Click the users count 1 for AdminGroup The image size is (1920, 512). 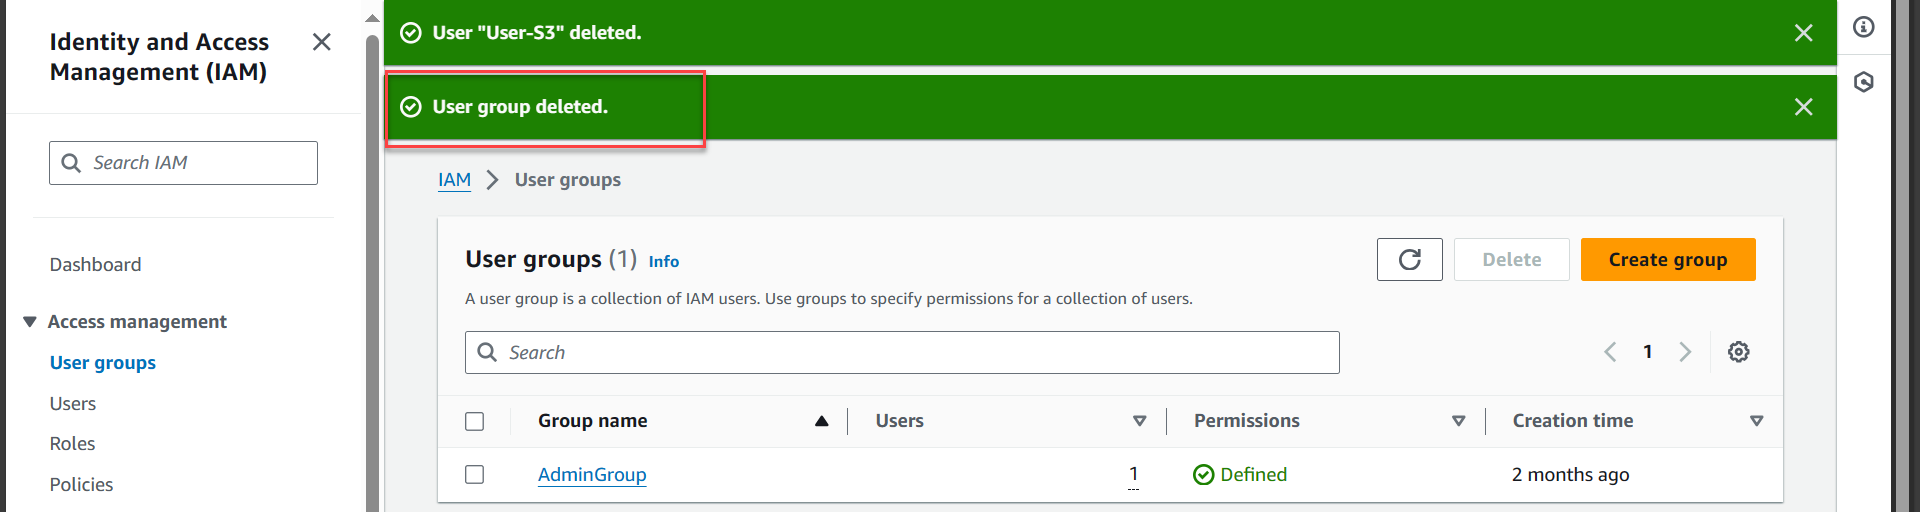(x=1133, y=475)
